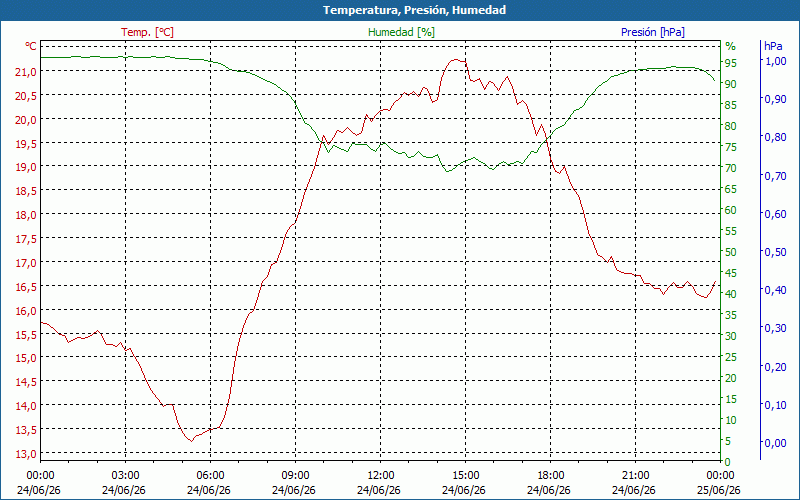Click the blue 0,00 tick on pressure axis
800x500 pixels.
(x=775, y=443)
